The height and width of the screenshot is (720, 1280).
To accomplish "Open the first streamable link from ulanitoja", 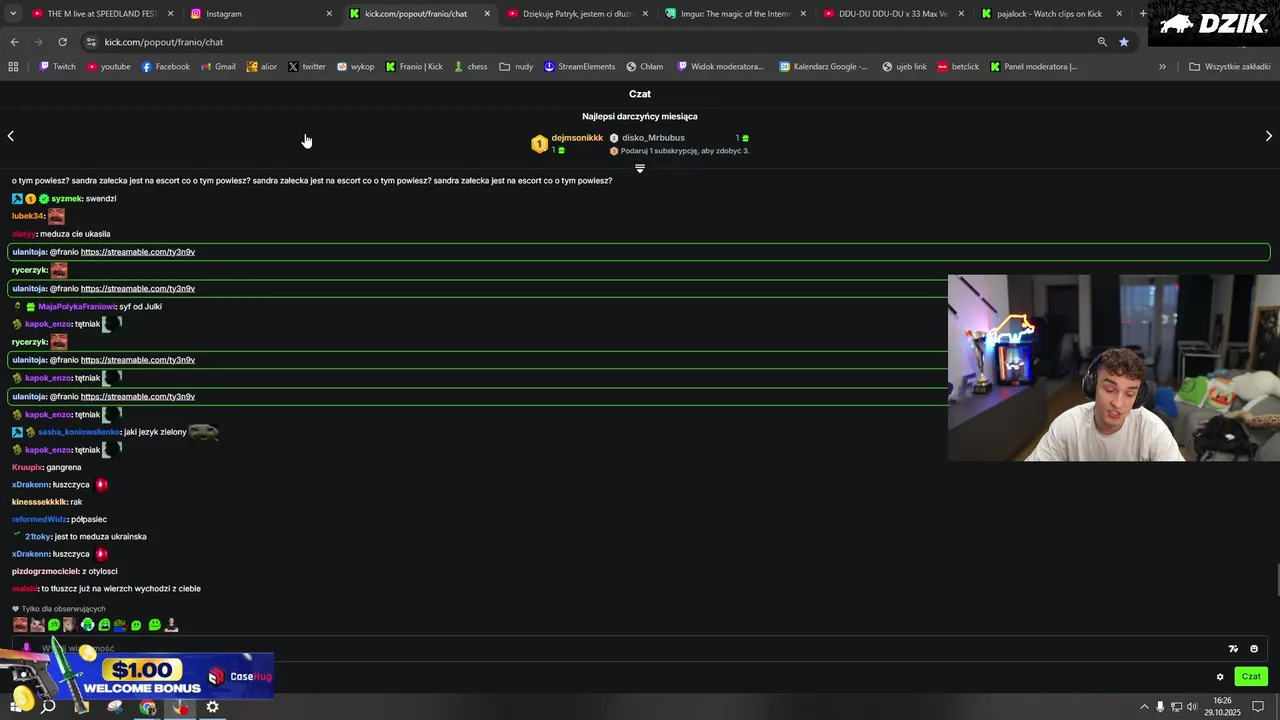I will coord(138,252).
